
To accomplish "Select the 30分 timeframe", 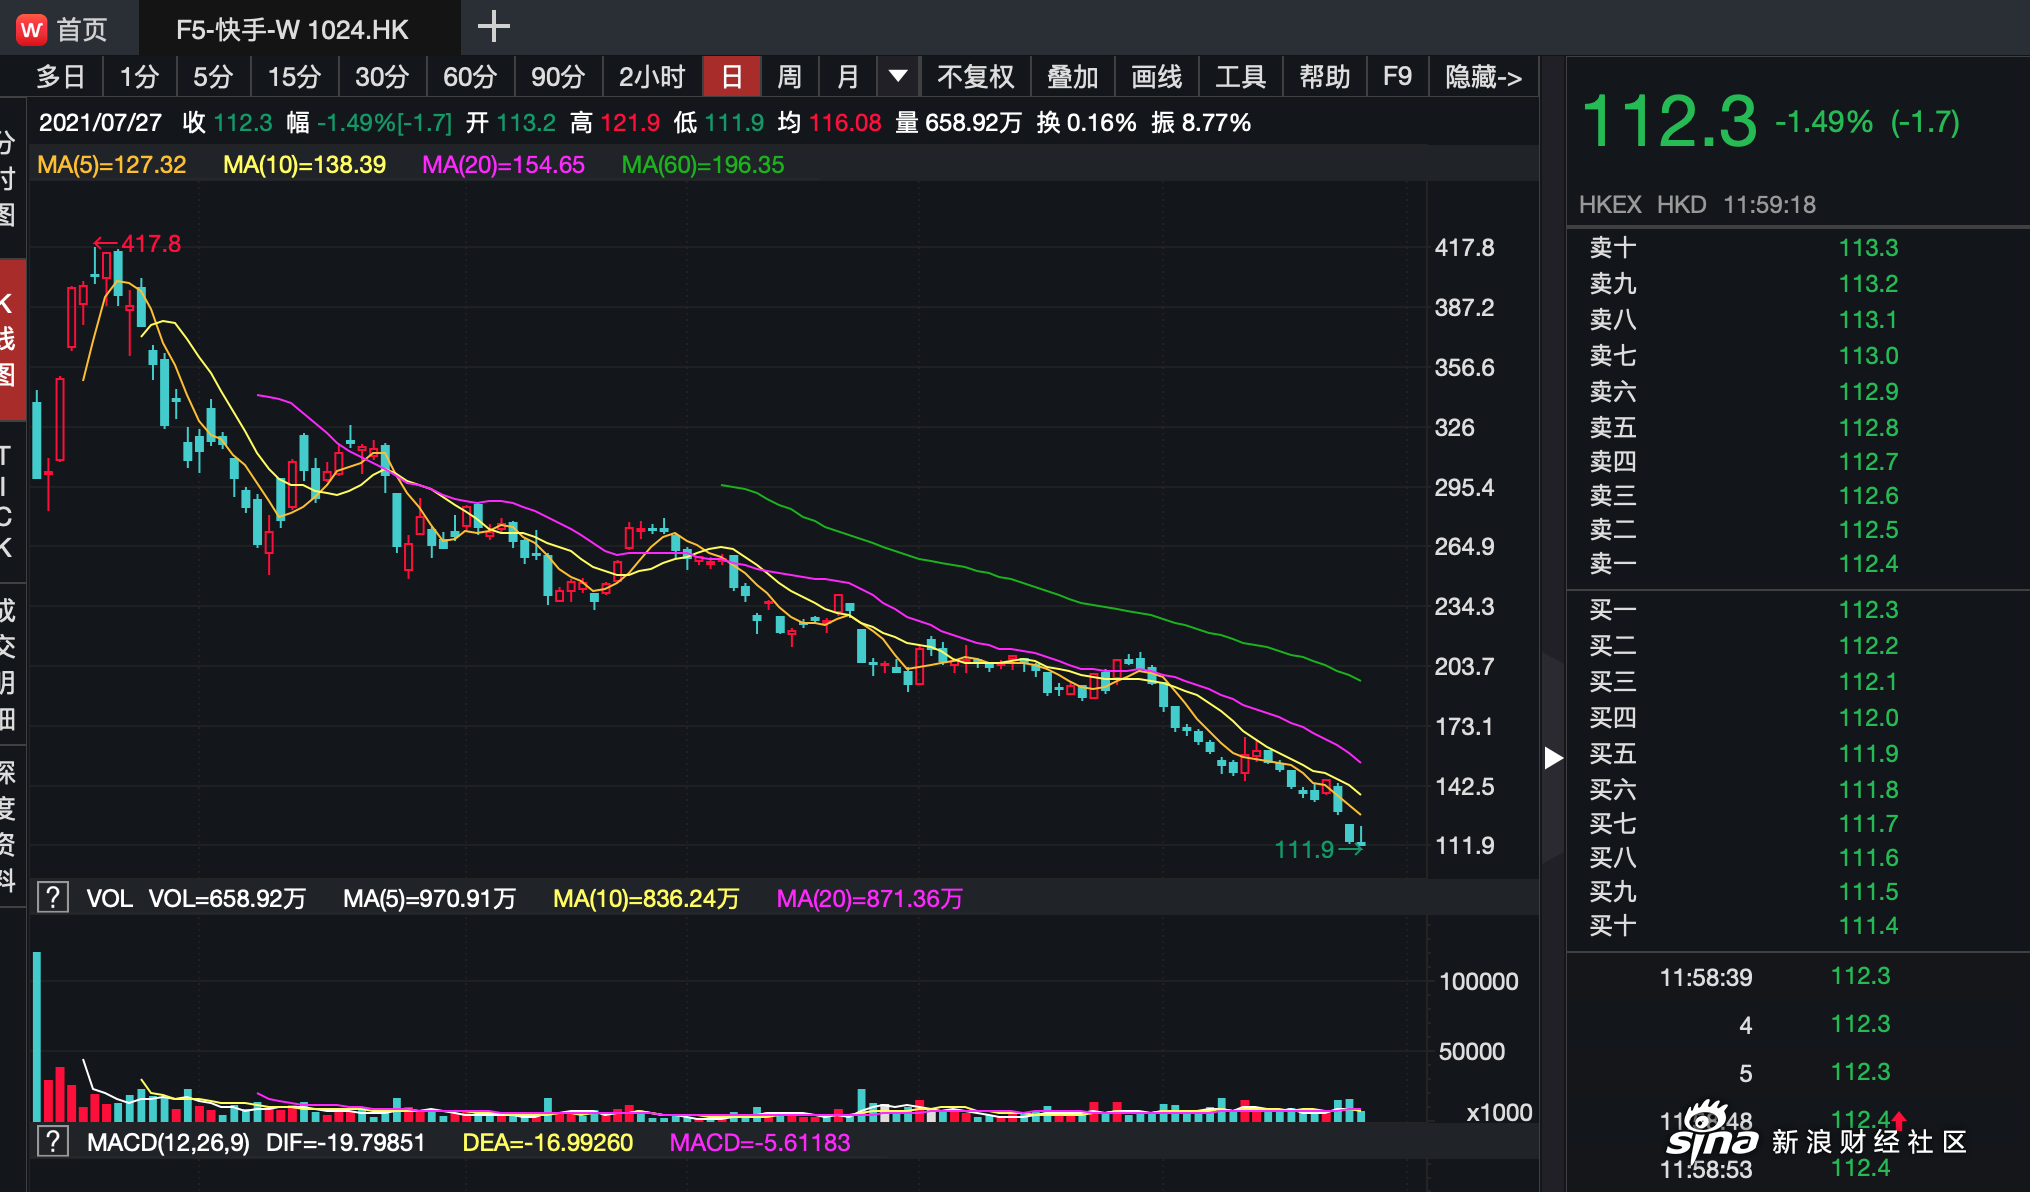I will pyautogui.click(x=382, y=77).
